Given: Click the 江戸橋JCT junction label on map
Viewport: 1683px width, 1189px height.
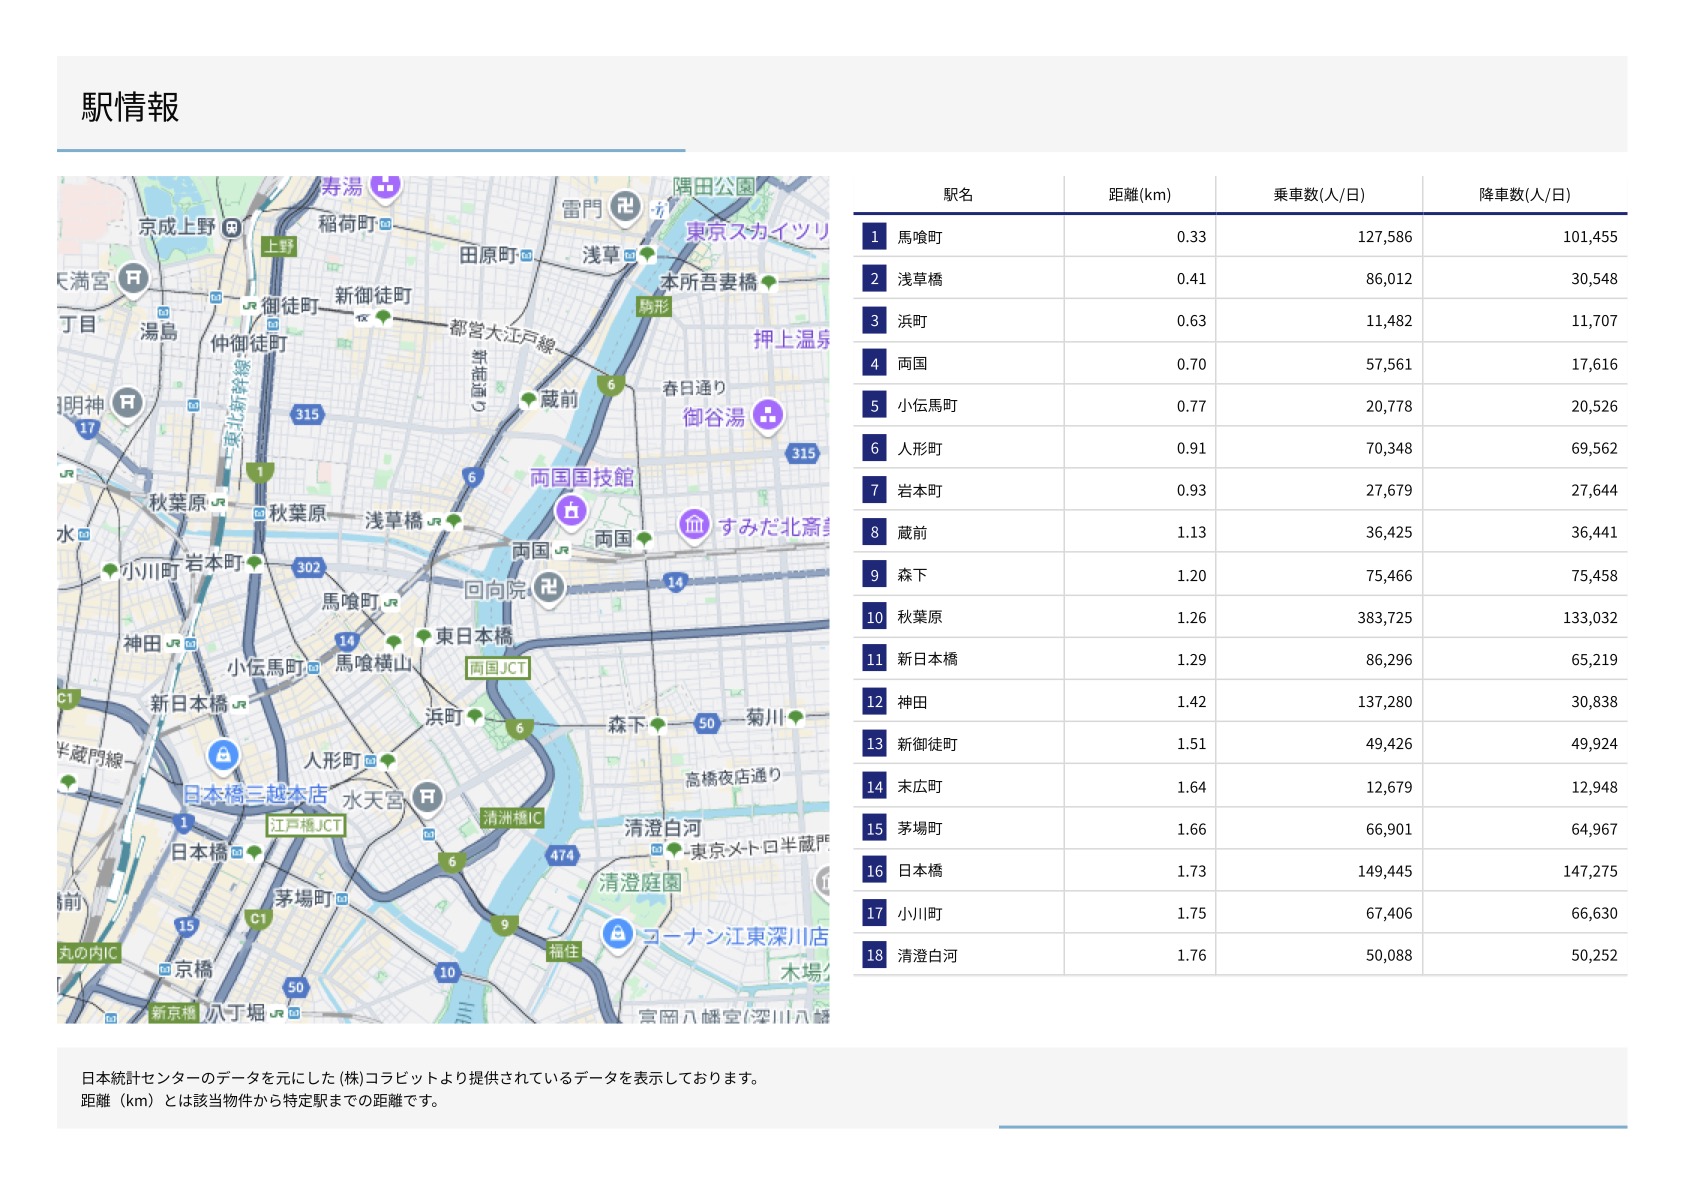Looking at the screenshot, I should (x=306, y=825).
